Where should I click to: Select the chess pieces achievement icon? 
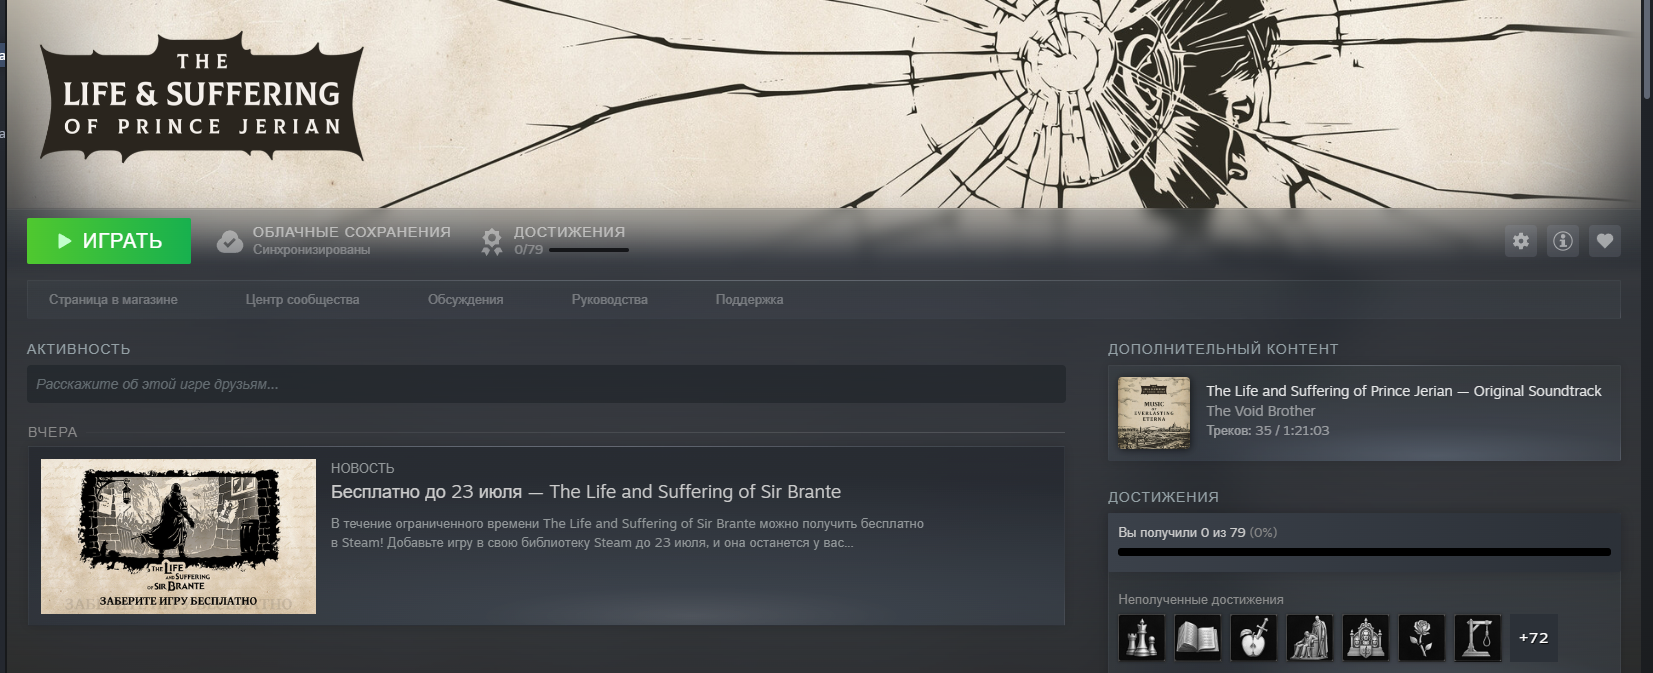point(1141,638)
